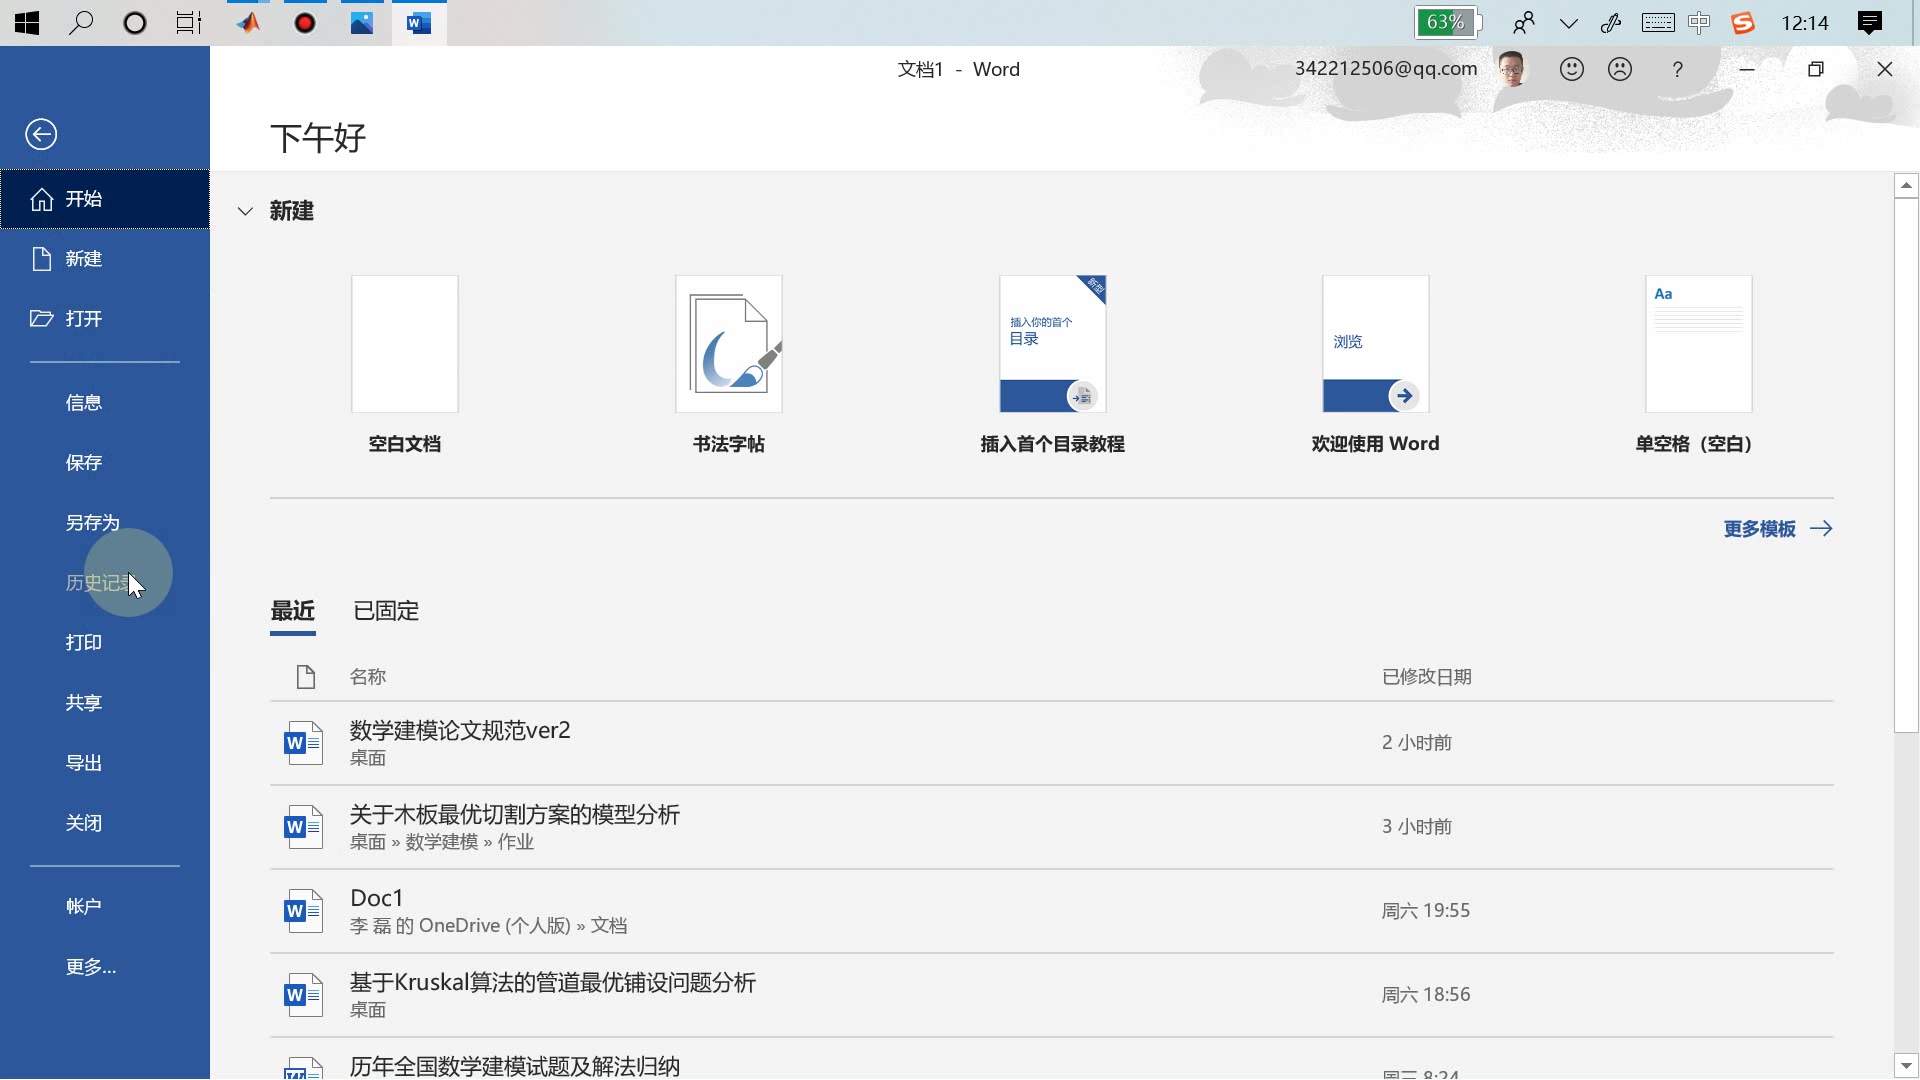Click the 12:14 clock

pyautogui.click(x=1805, y=23)
